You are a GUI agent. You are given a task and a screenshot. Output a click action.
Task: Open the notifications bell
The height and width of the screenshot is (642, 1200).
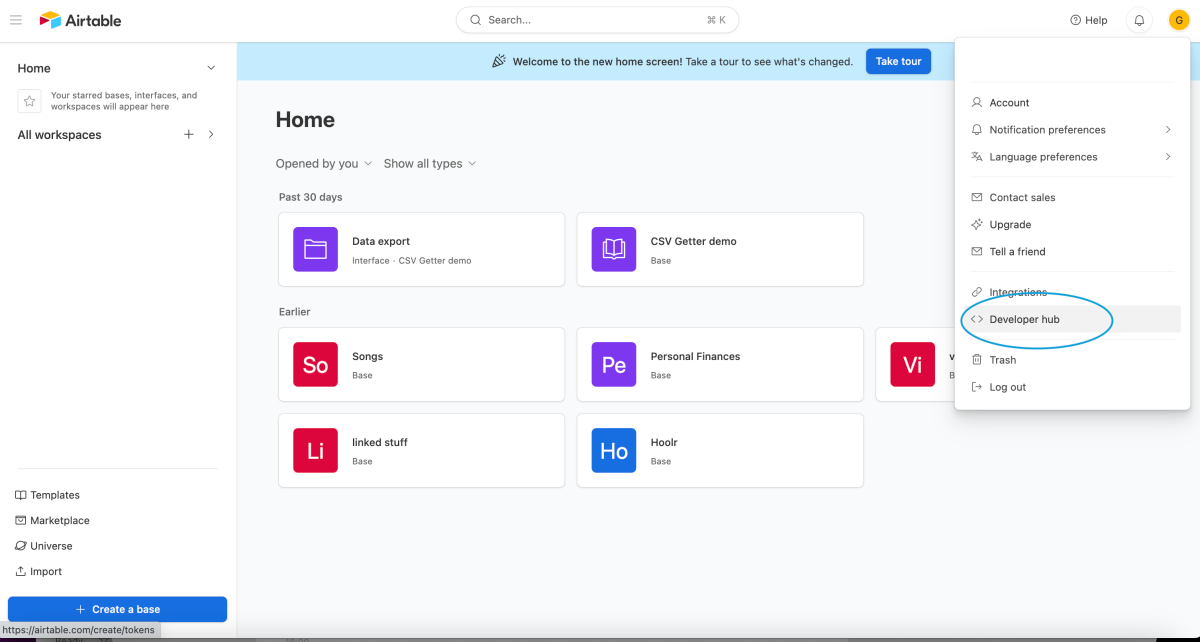(1138, 20)
